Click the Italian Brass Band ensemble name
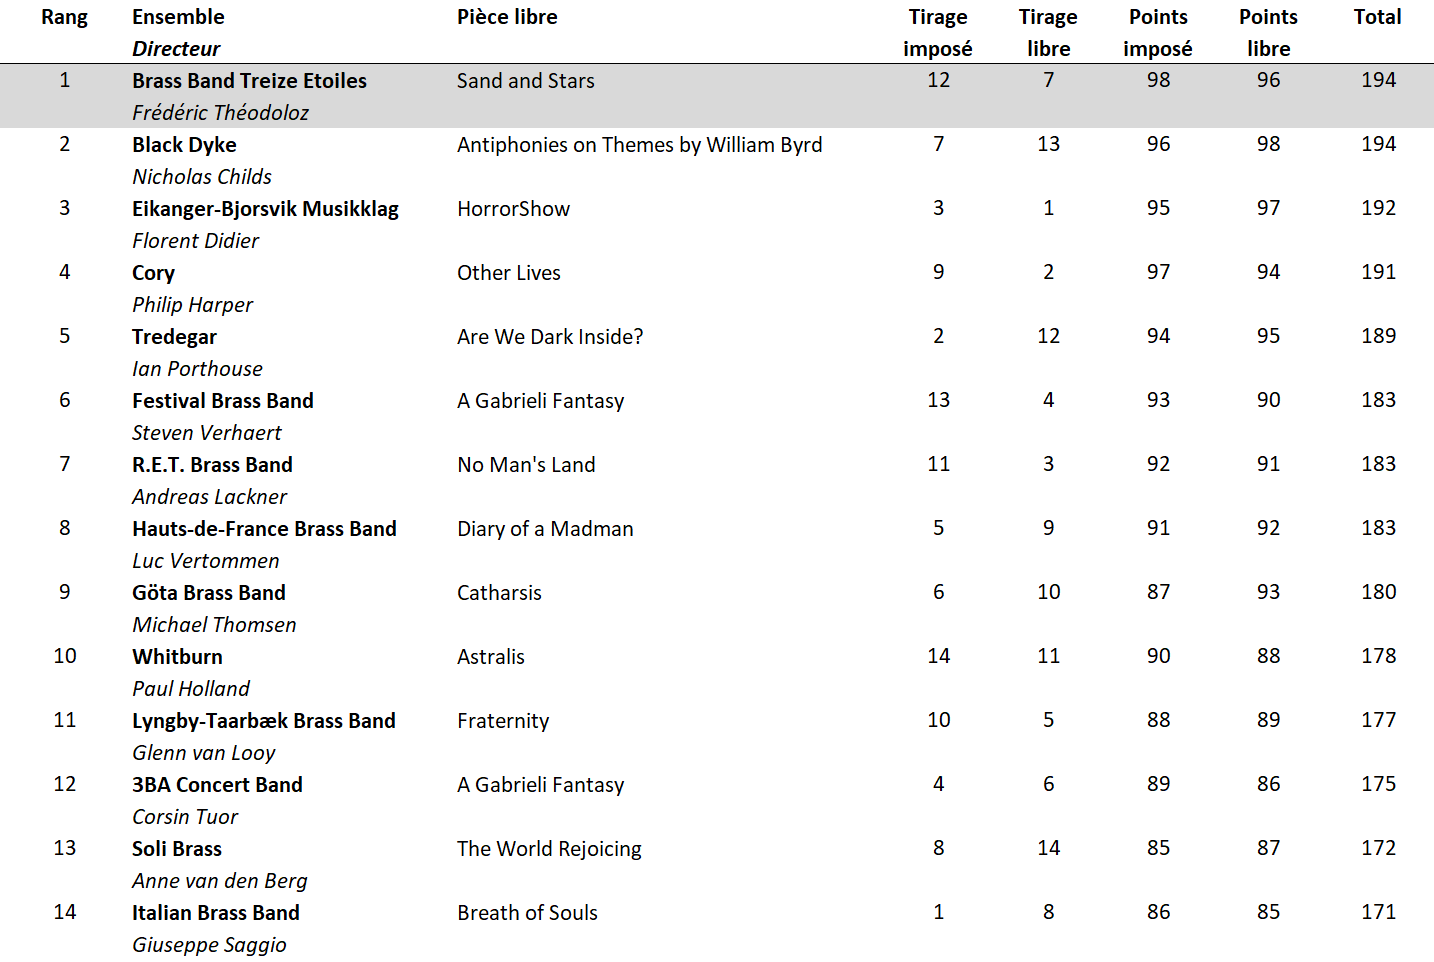1434x962 pixels. [x=216, y=913]
